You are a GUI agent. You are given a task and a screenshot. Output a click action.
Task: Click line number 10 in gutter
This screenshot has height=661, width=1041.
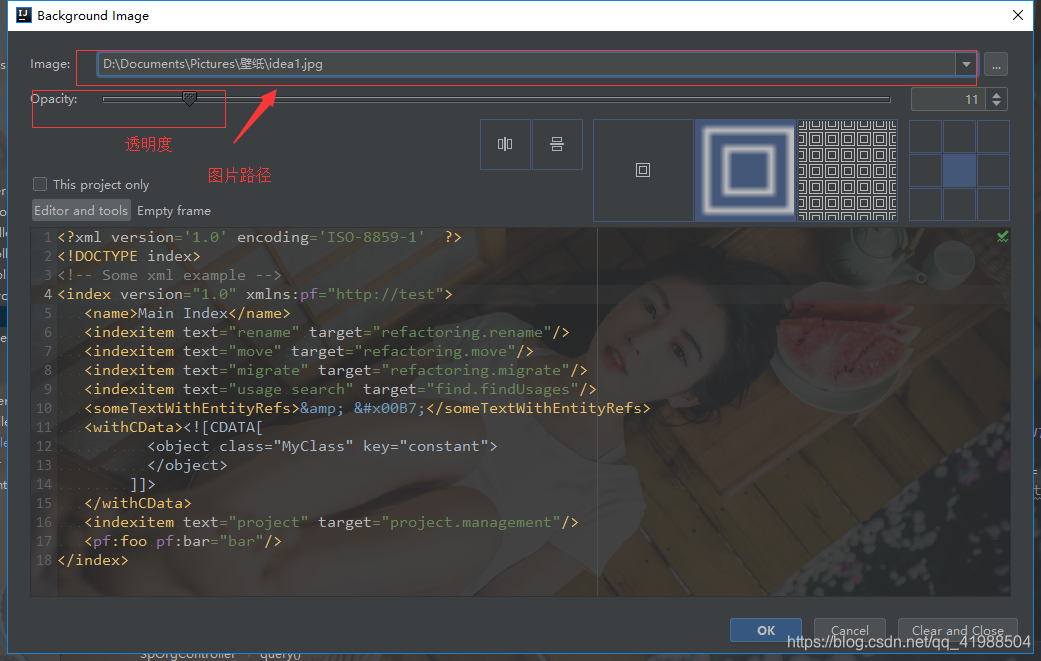click(x=44, y=408)
